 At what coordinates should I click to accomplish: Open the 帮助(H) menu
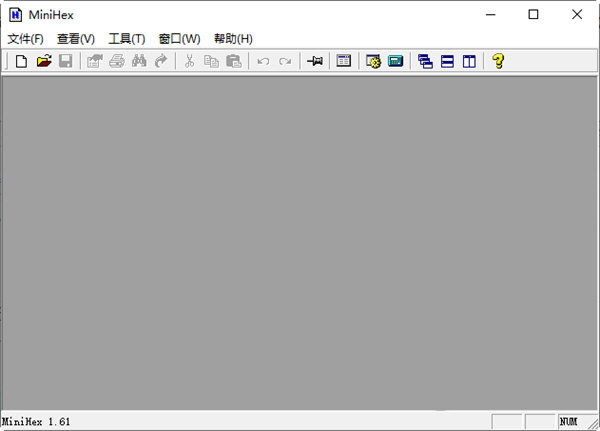[x=233, y=39]
